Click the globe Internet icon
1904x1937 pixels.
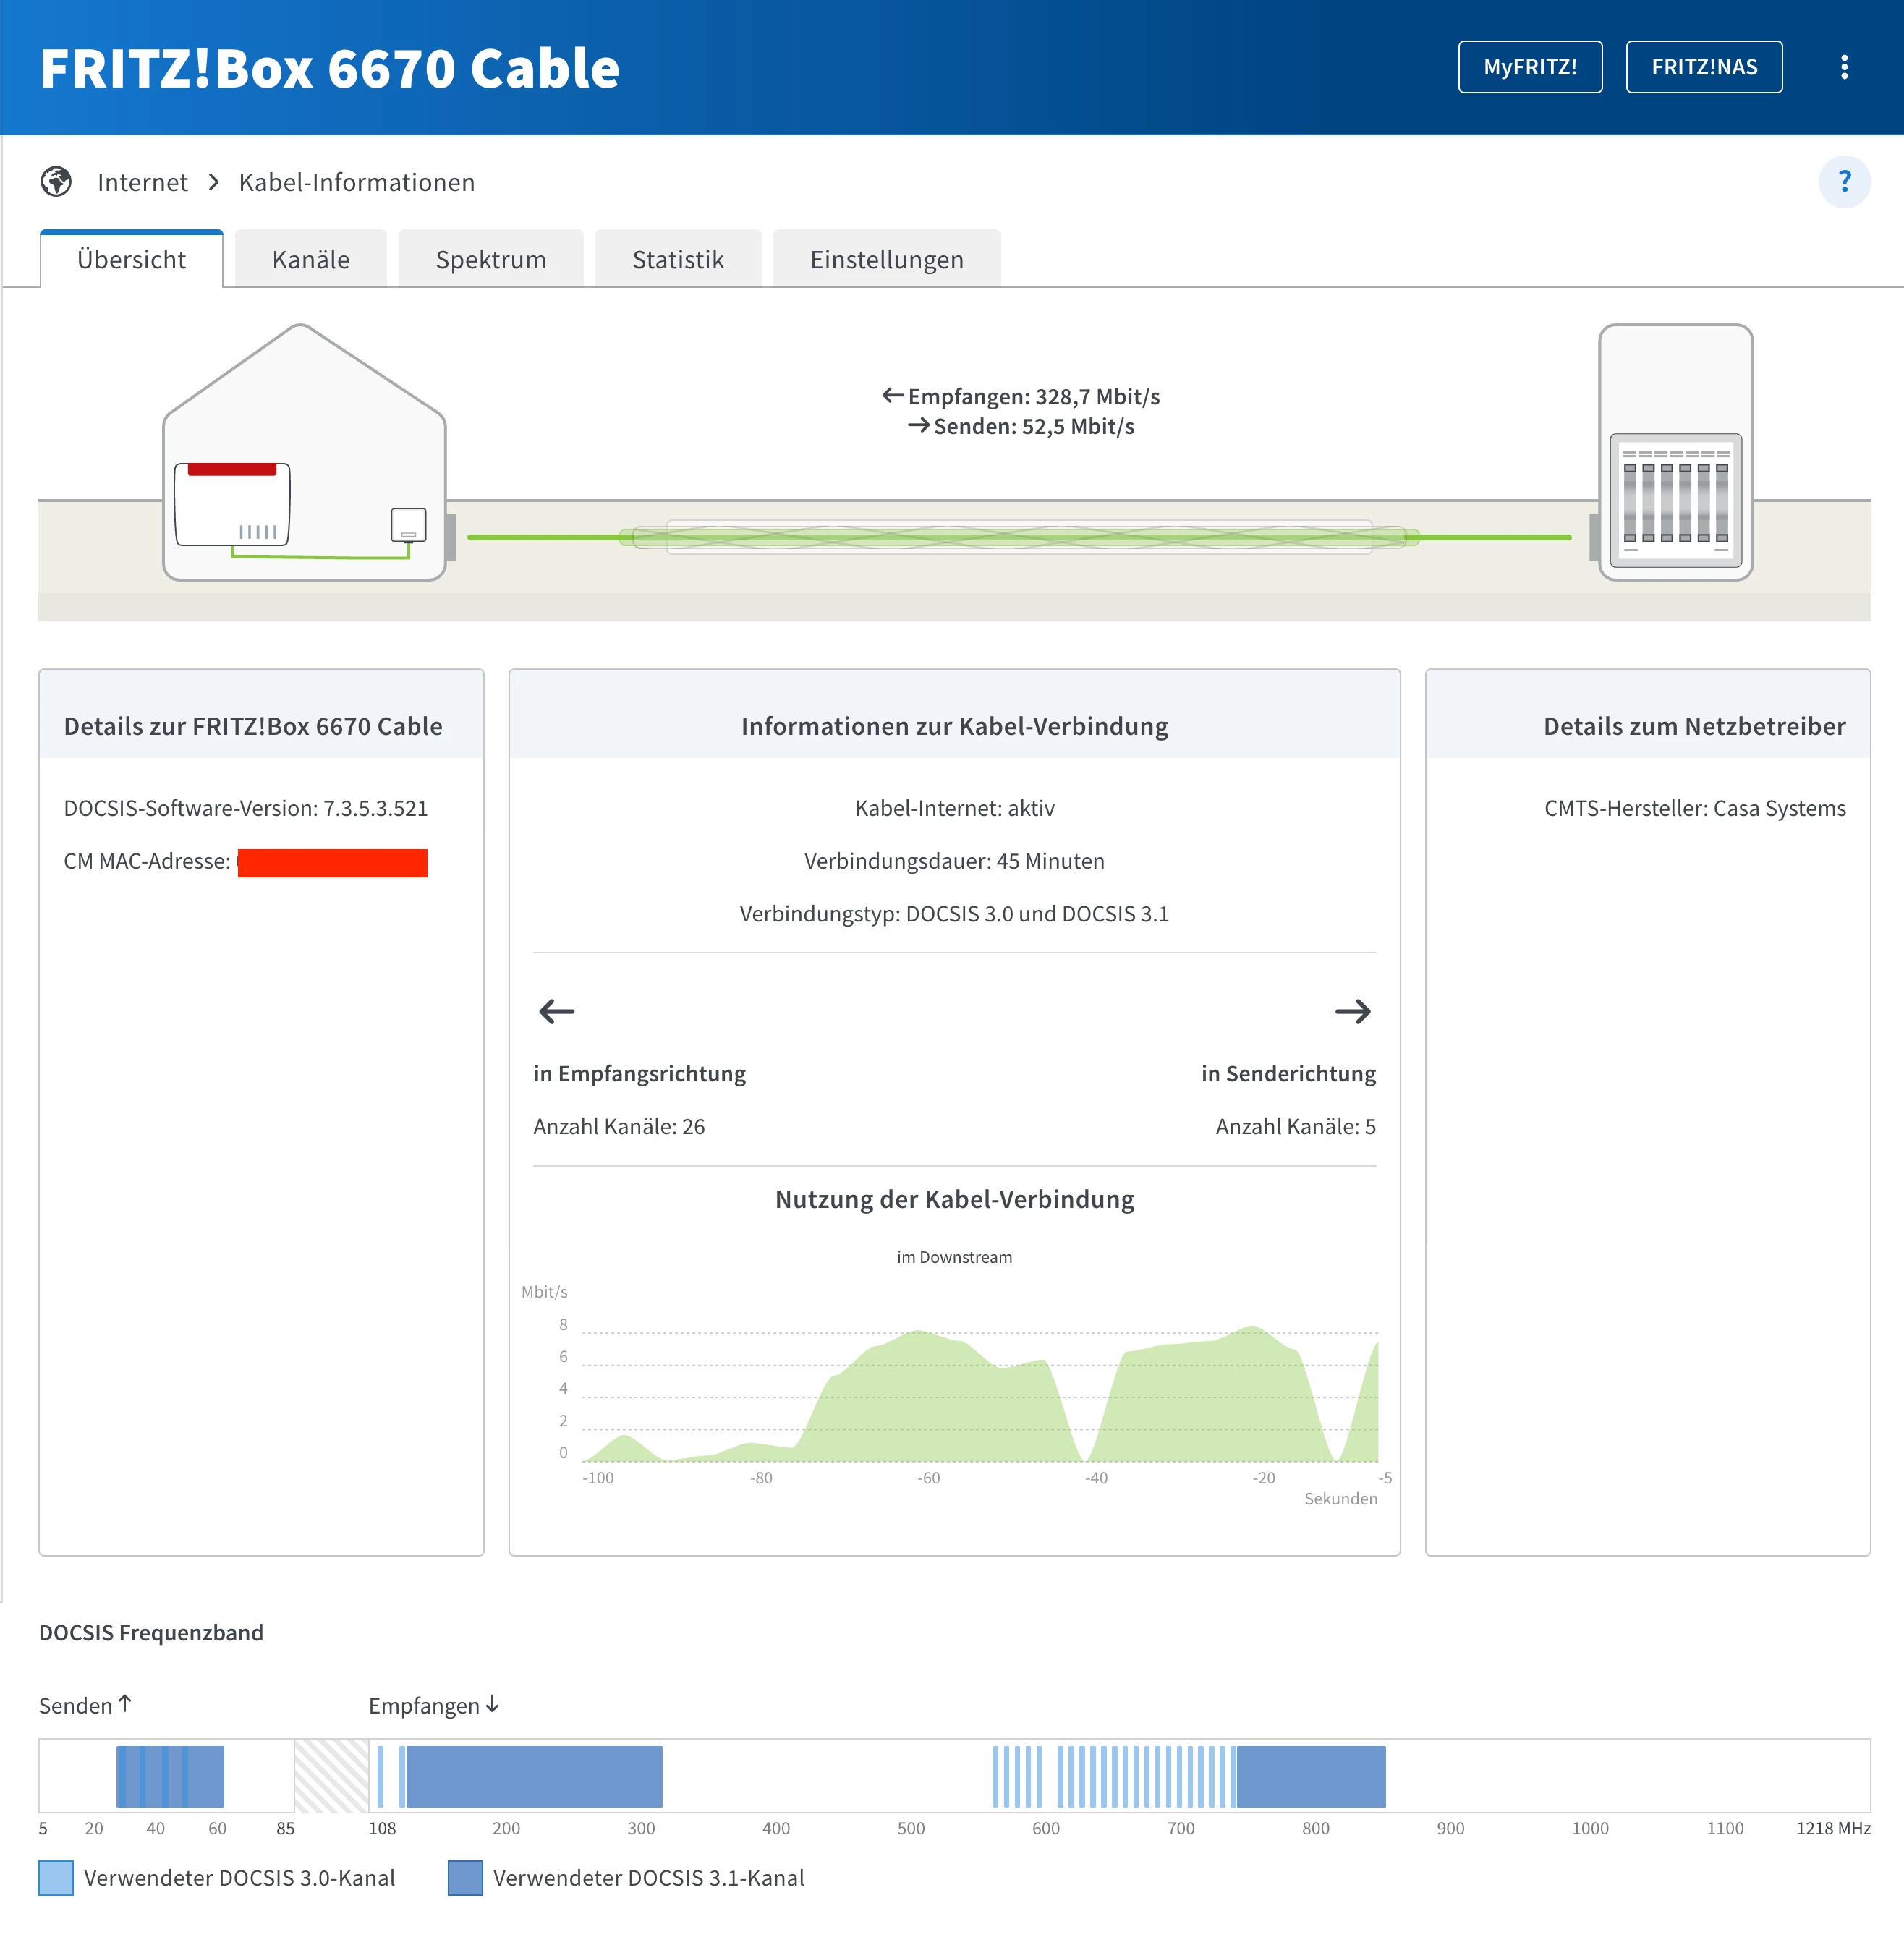tap(56, 182)
